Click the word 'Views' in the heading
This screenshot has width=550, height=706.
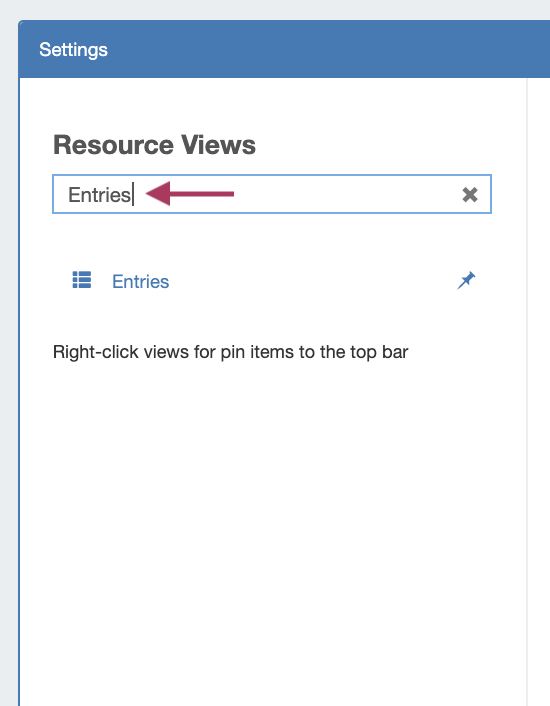tap(218, 145)
